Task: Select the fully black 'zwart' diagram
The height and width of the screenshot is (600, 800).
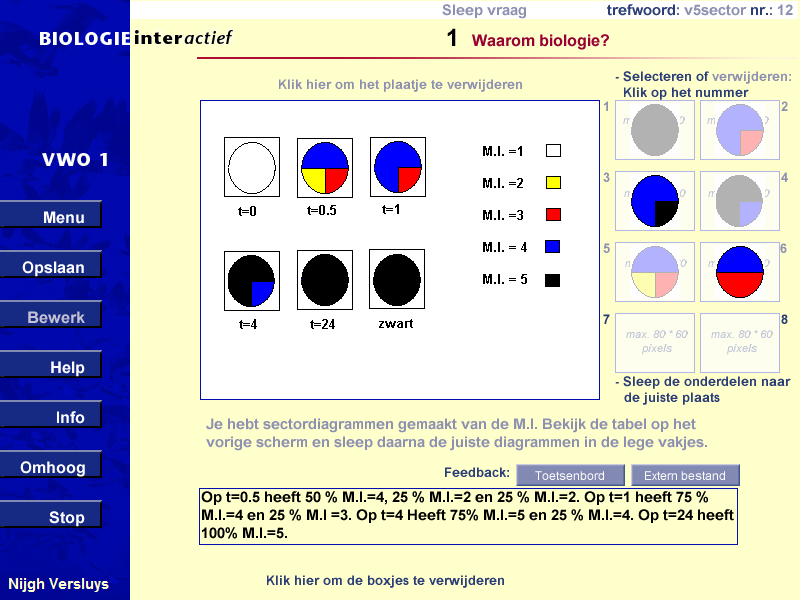Action: [x=397, y=278]
